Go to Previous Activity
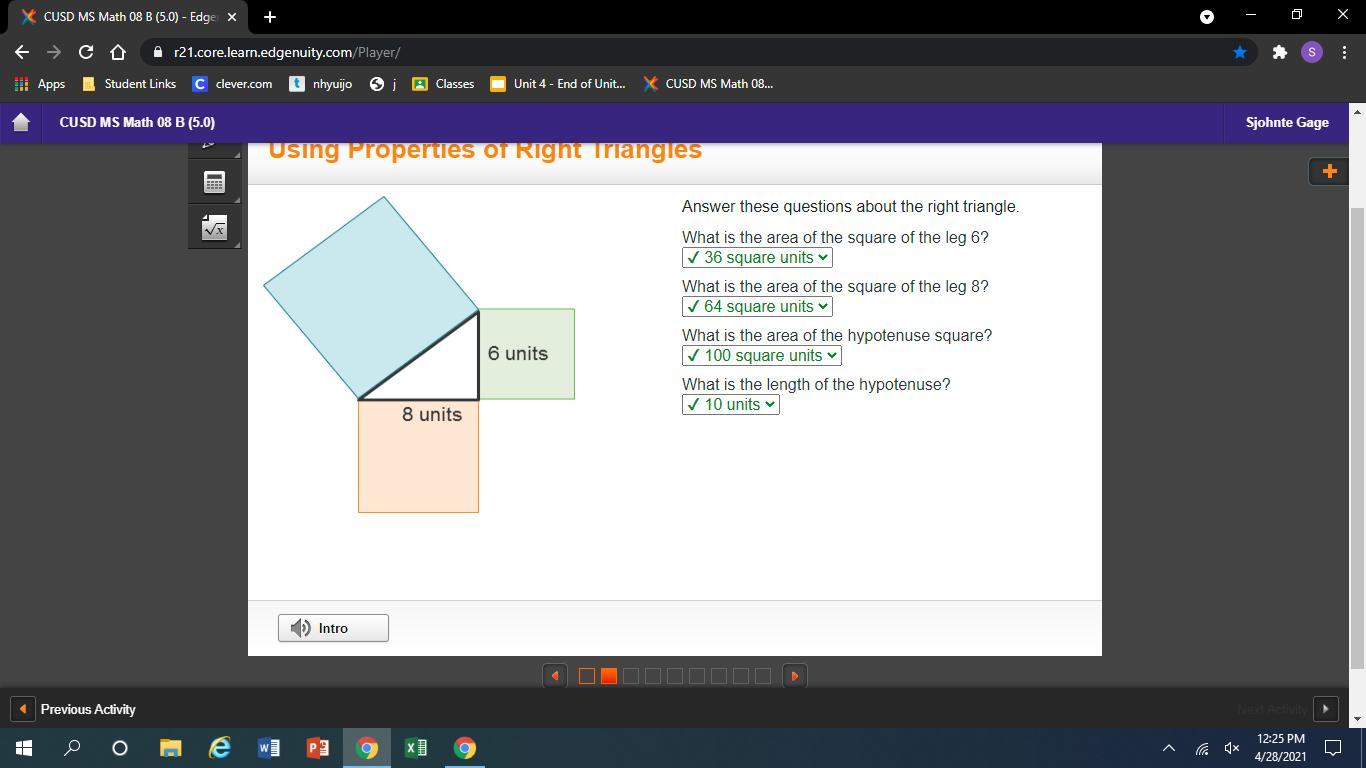 tap(75, 709)
